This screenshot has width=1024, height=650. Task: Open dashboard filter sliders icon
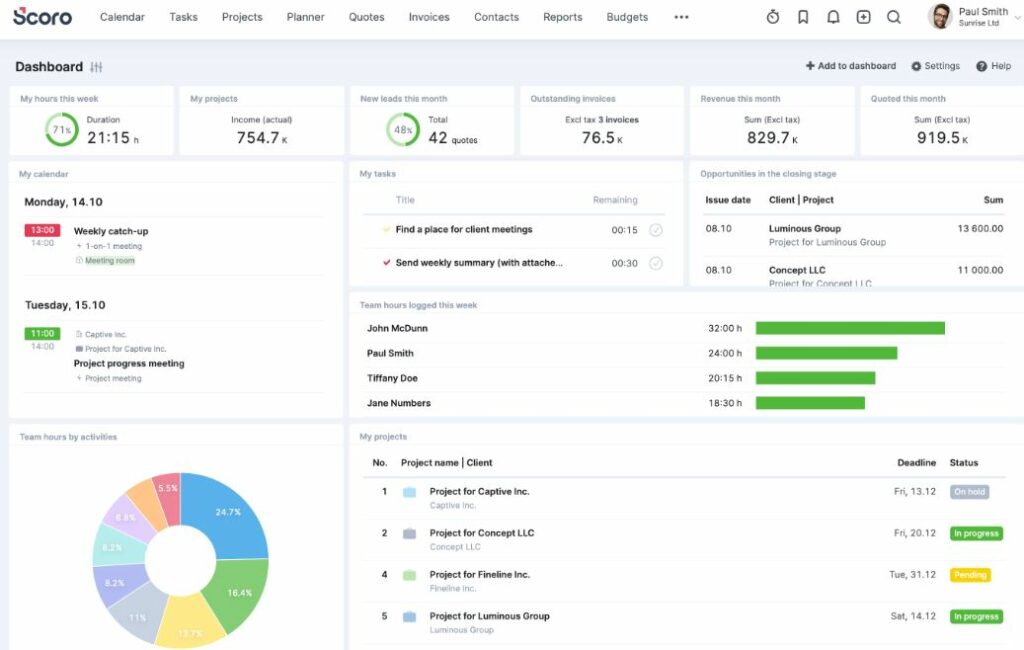click(x=97, y=67)
